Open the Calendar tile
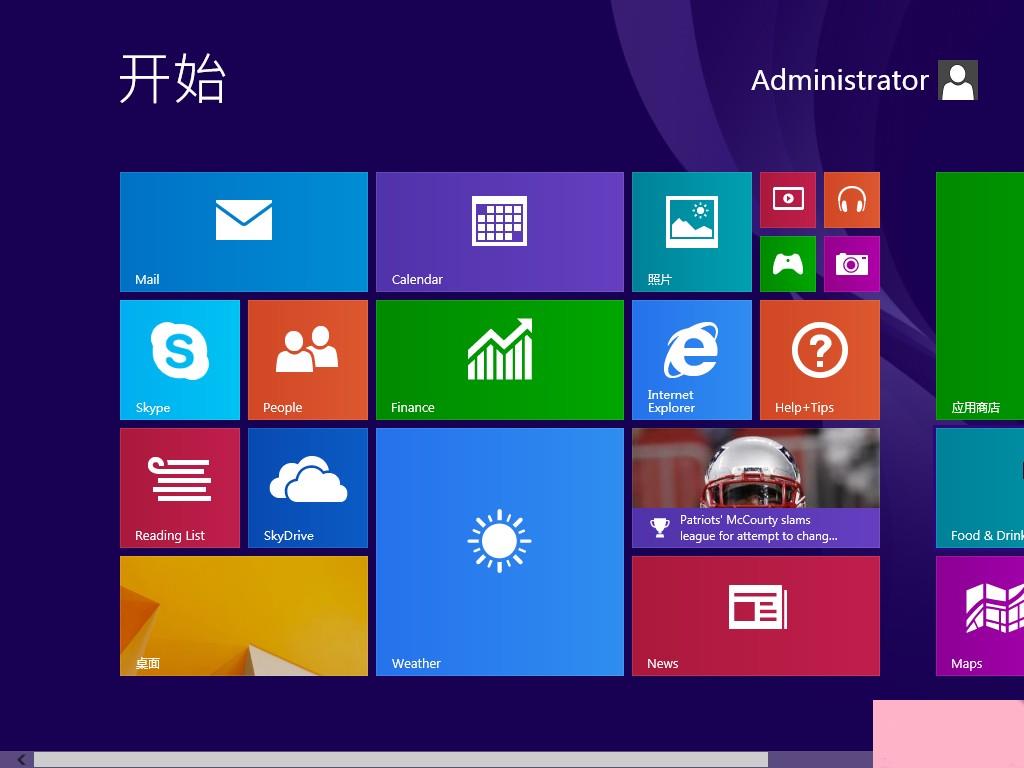Image resolution: width=1024 pixels, height=768 pixels. click(x=500, y=232)
